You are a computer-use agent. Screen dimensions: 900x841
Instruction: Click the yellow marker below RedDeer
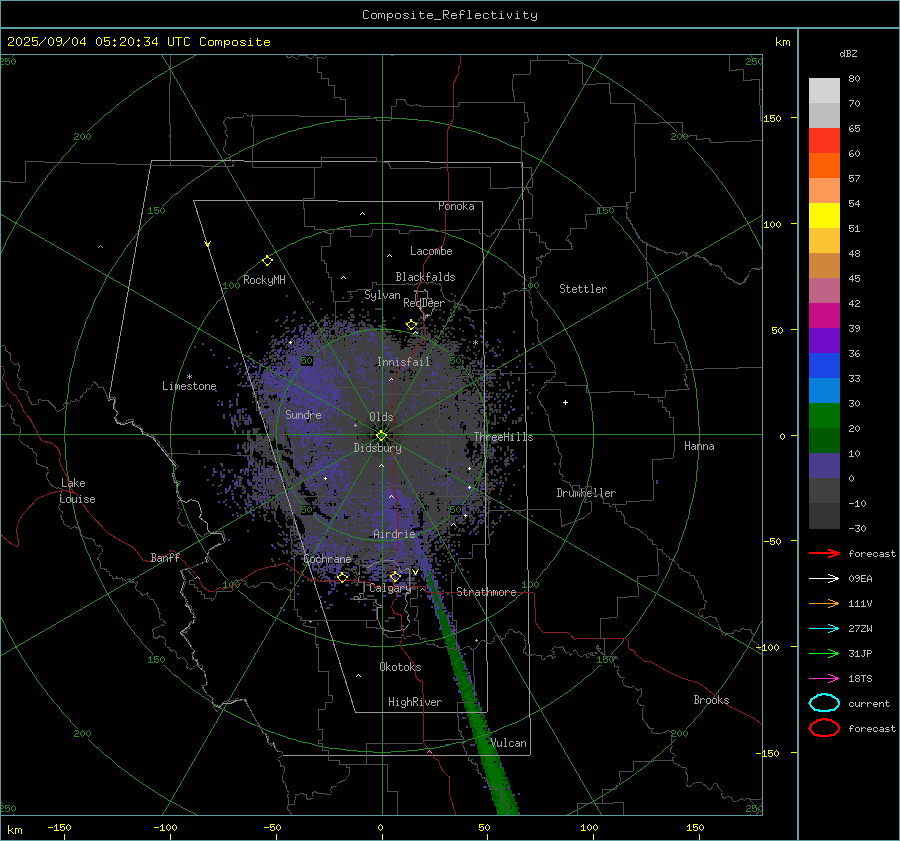pos(411,325)
